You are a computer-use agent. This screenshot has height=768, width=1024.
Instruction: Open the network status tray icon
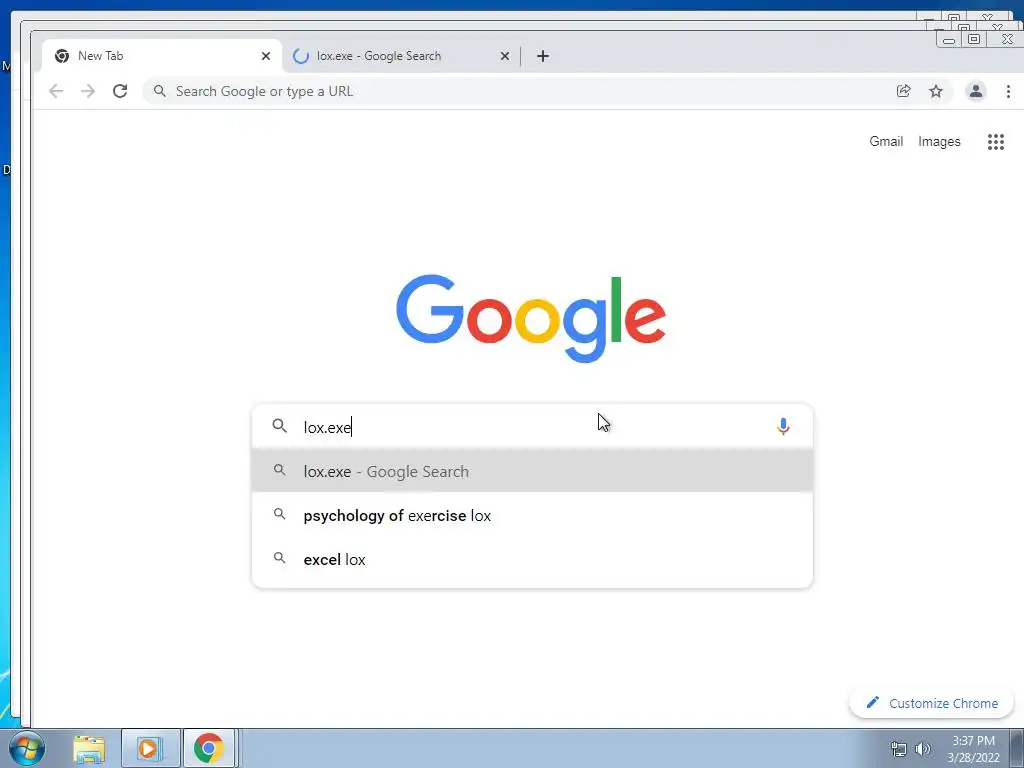tap(899, 749)
